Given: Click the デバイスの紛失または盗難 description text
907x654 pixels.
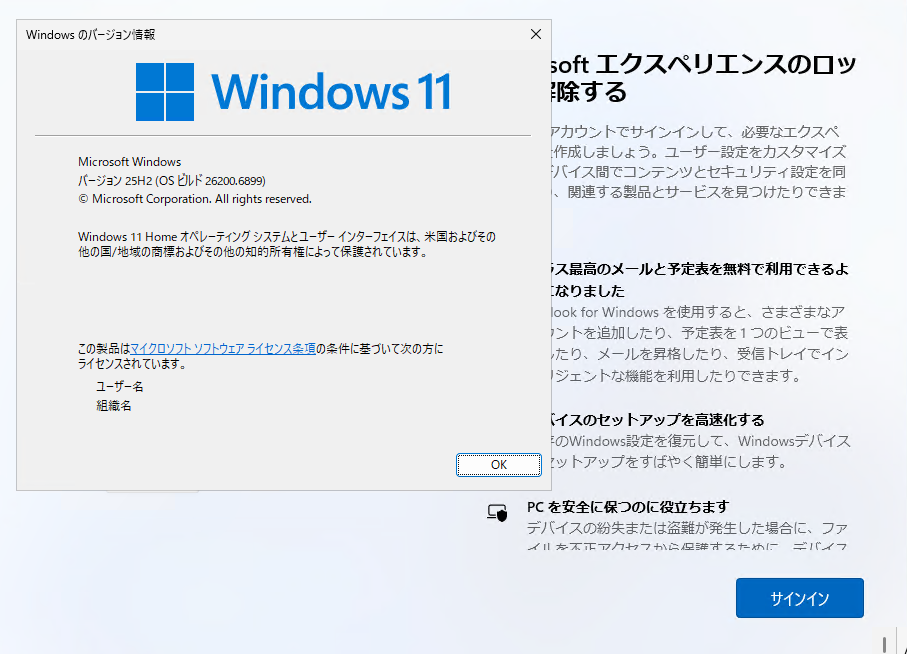Looking at the screenshot, I should pos(686,536).
